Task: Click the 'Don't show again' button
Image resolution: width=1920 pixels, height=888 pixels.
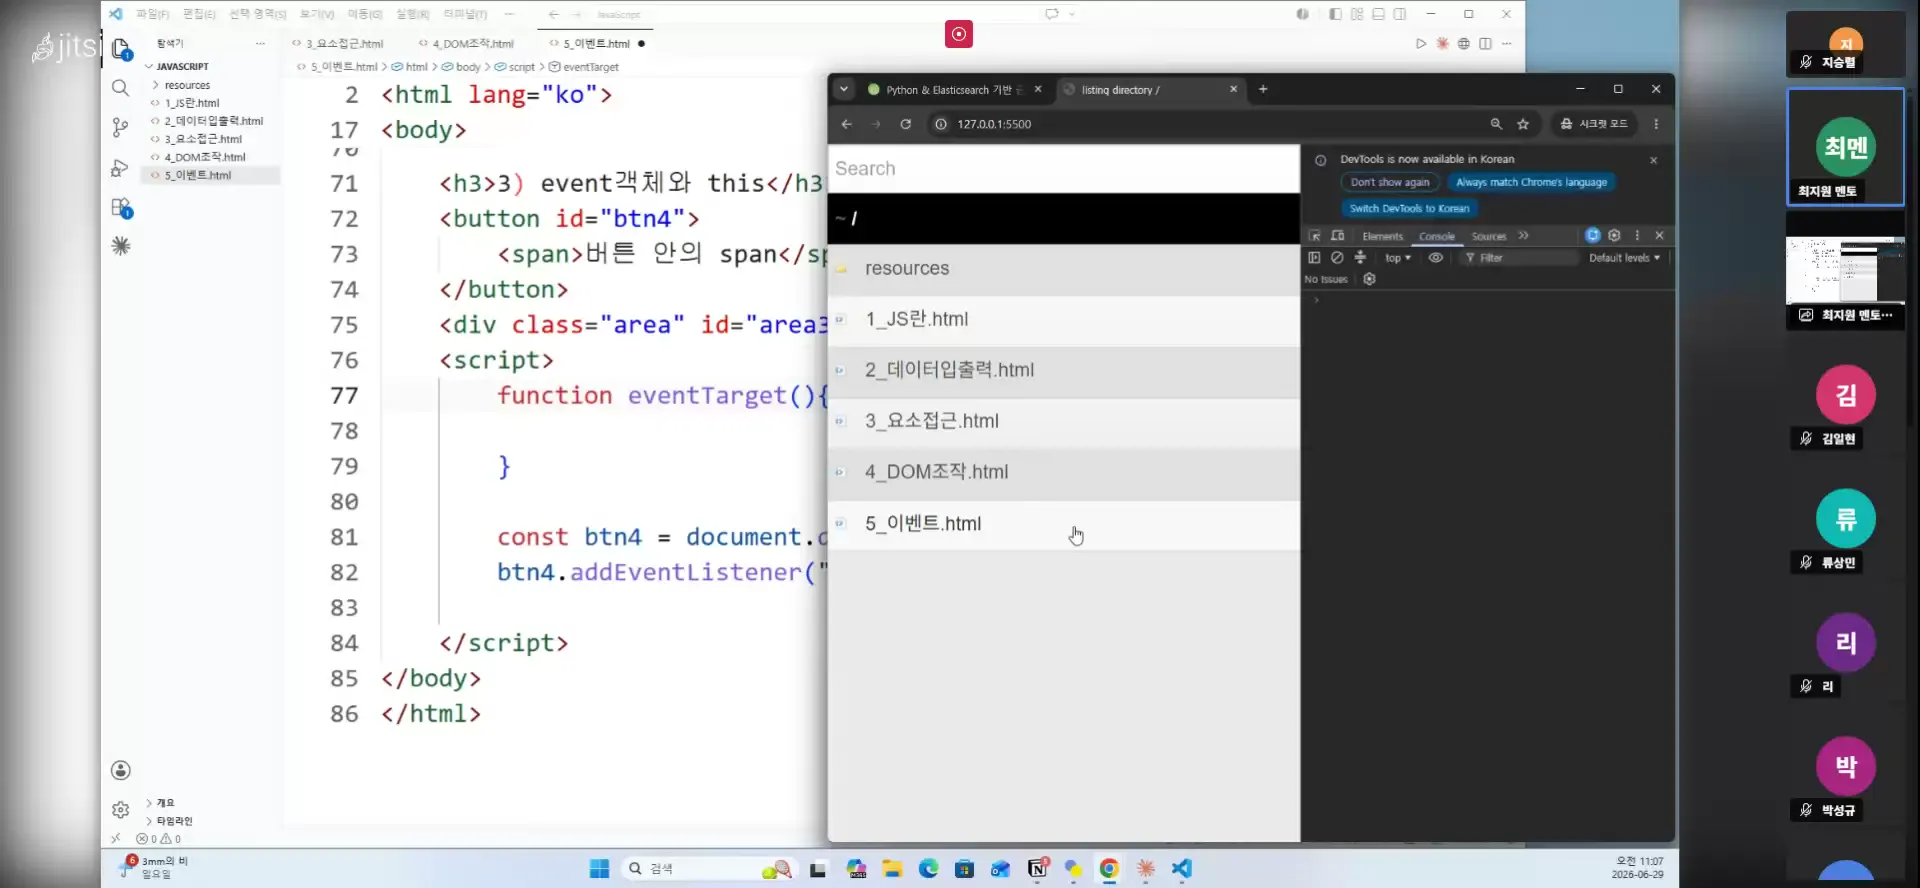Action: pos(1389,182)
